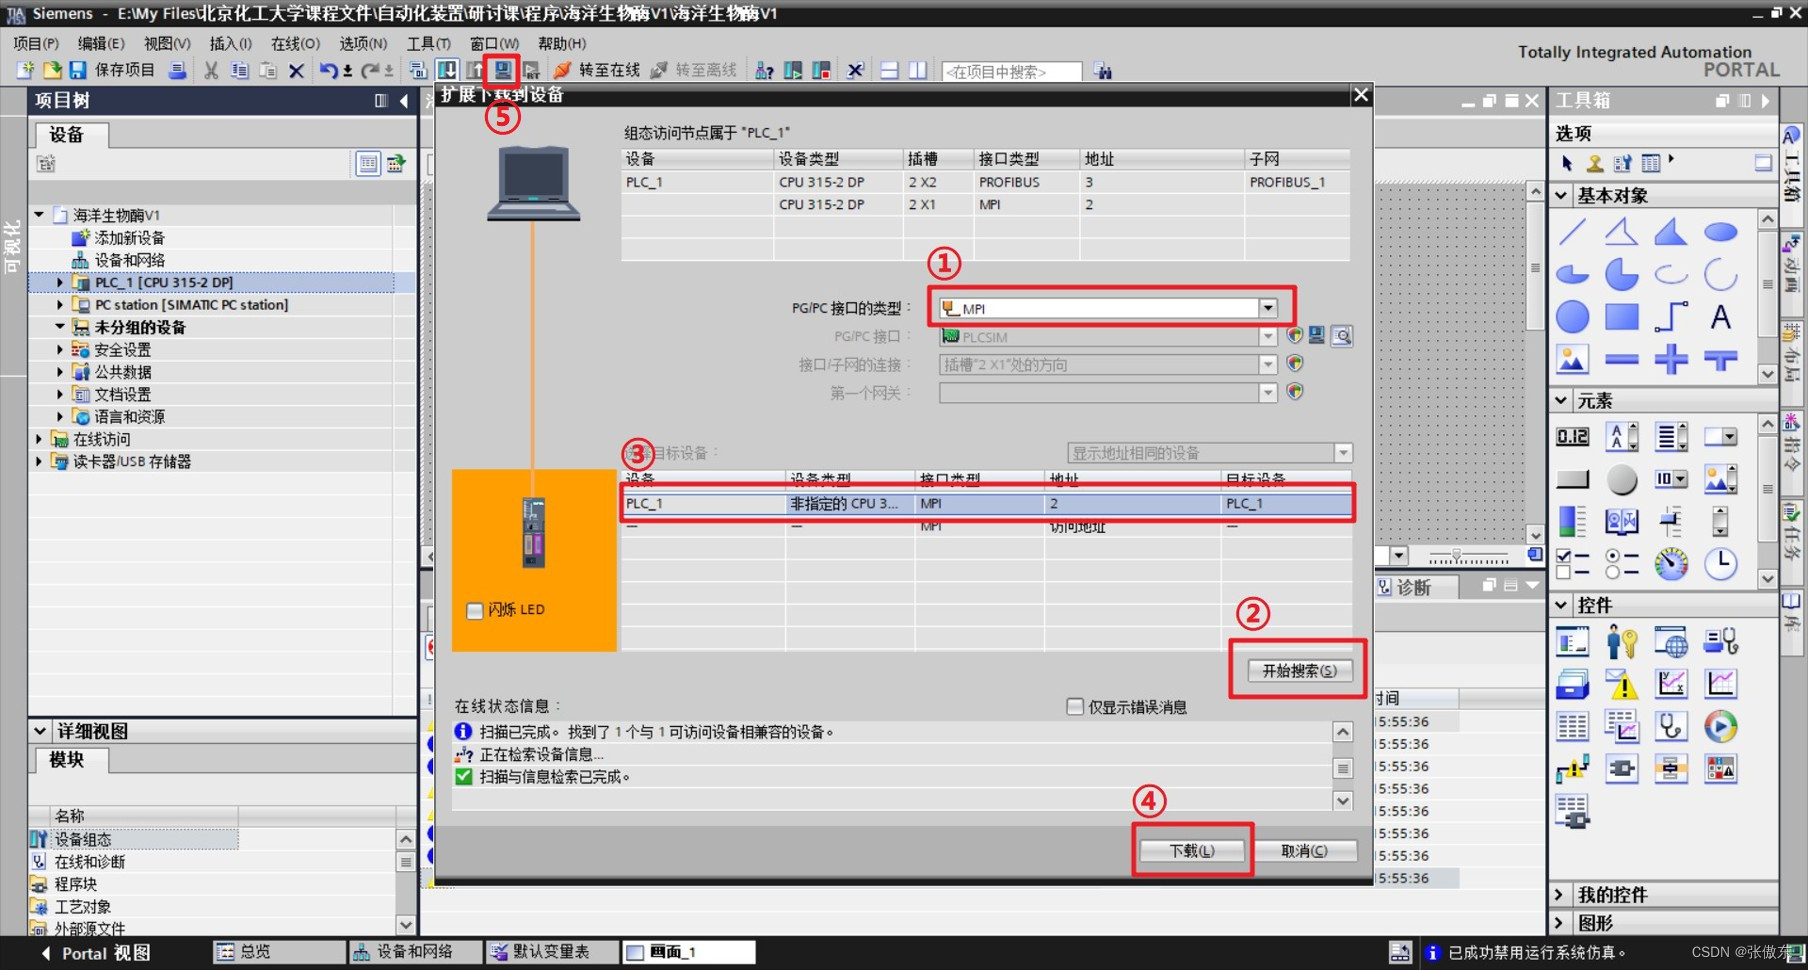Open PG/PC 接口 PLCSIM dropdown
The width and height of the screenshot is (1808, 970).
(x=1268, y=336)
